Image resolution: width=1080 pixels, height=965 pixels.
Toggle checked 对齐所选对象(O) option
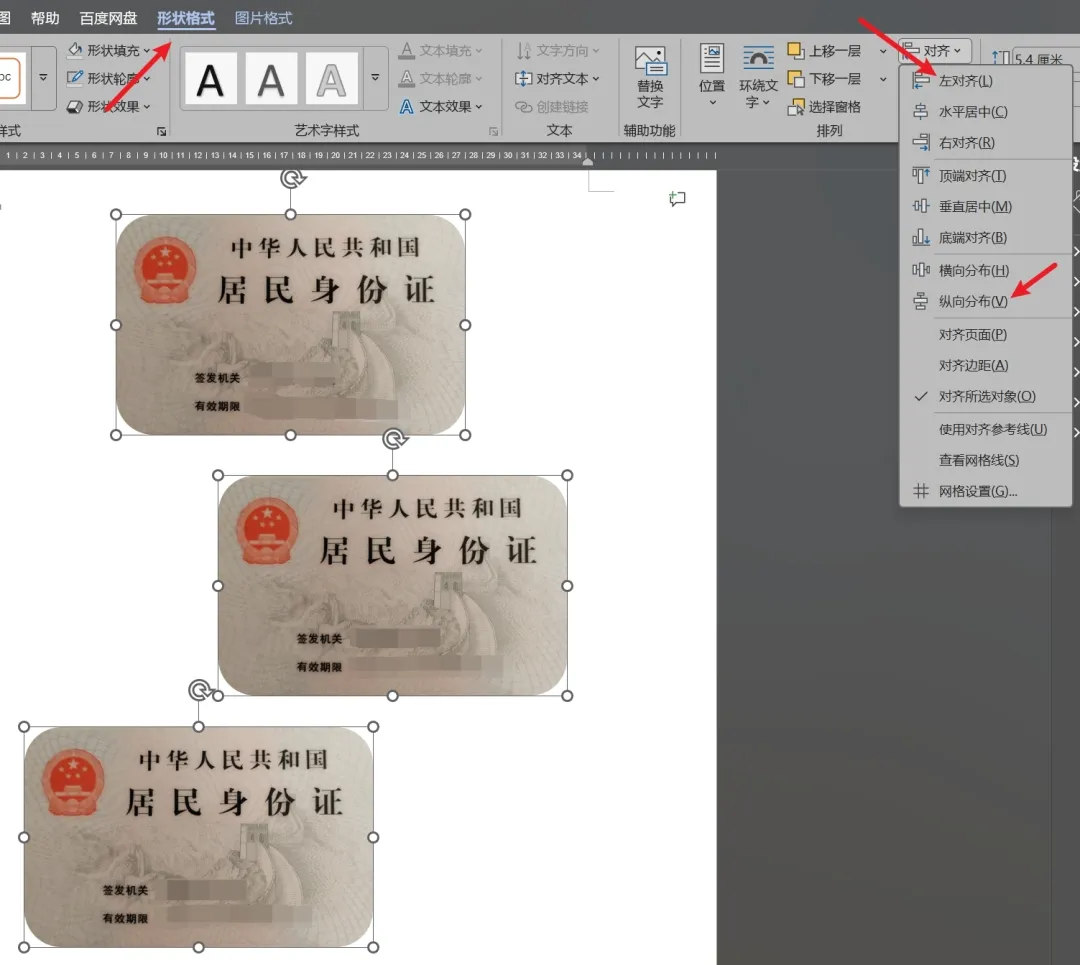[x=986, y=397]
